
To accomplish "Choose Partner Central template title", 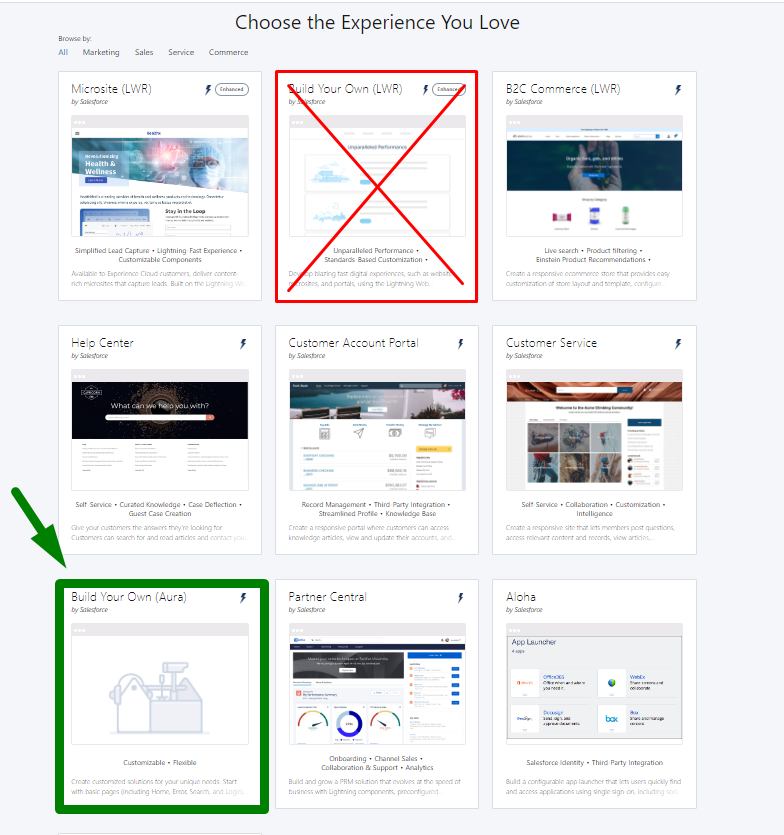I will 327,597.
